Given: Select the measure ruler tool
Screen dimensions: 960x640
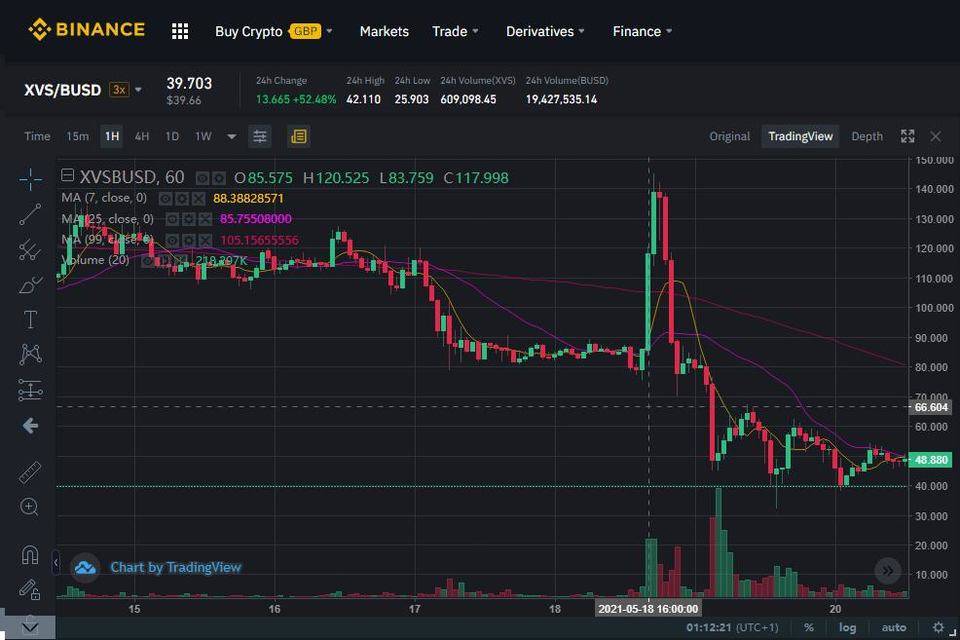Looking at the screenshot, I should pos(30,470).
